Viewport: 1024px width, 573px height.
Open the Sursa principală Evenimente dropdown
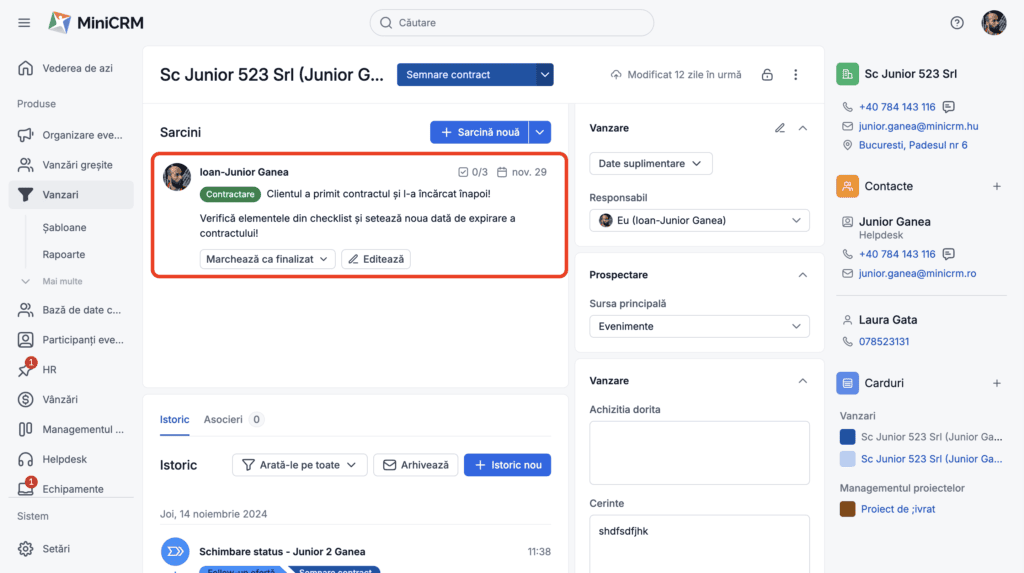(x=699, y=326)
